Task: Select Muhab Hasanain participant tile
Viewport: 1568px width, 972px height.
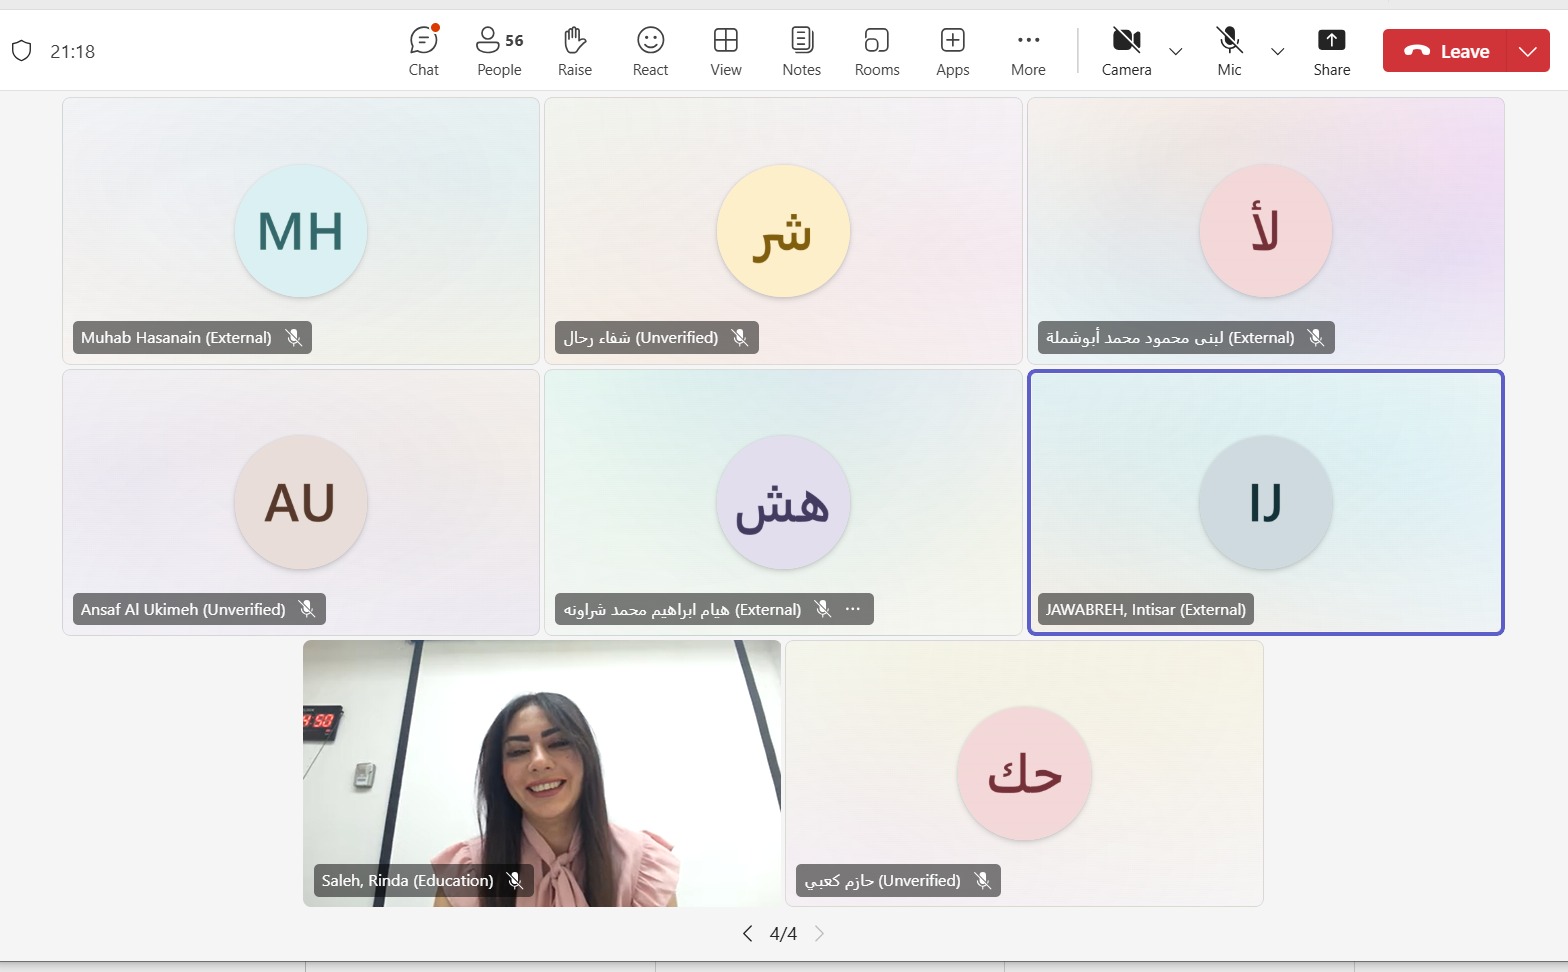Action: click(301, 231)
